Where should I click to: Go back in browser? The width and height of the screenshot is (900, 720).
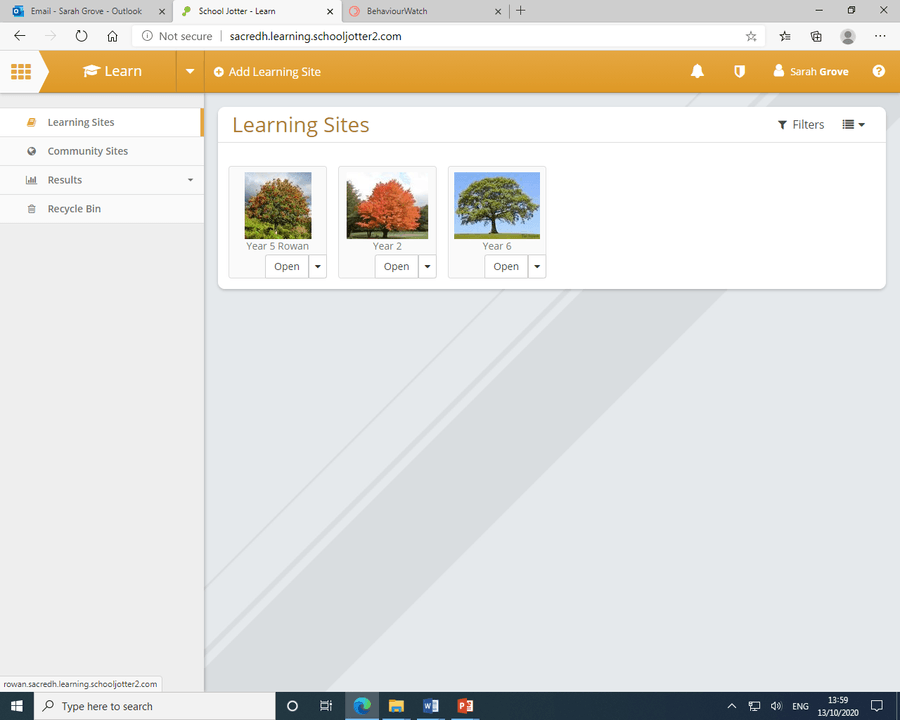click(20, 36)
